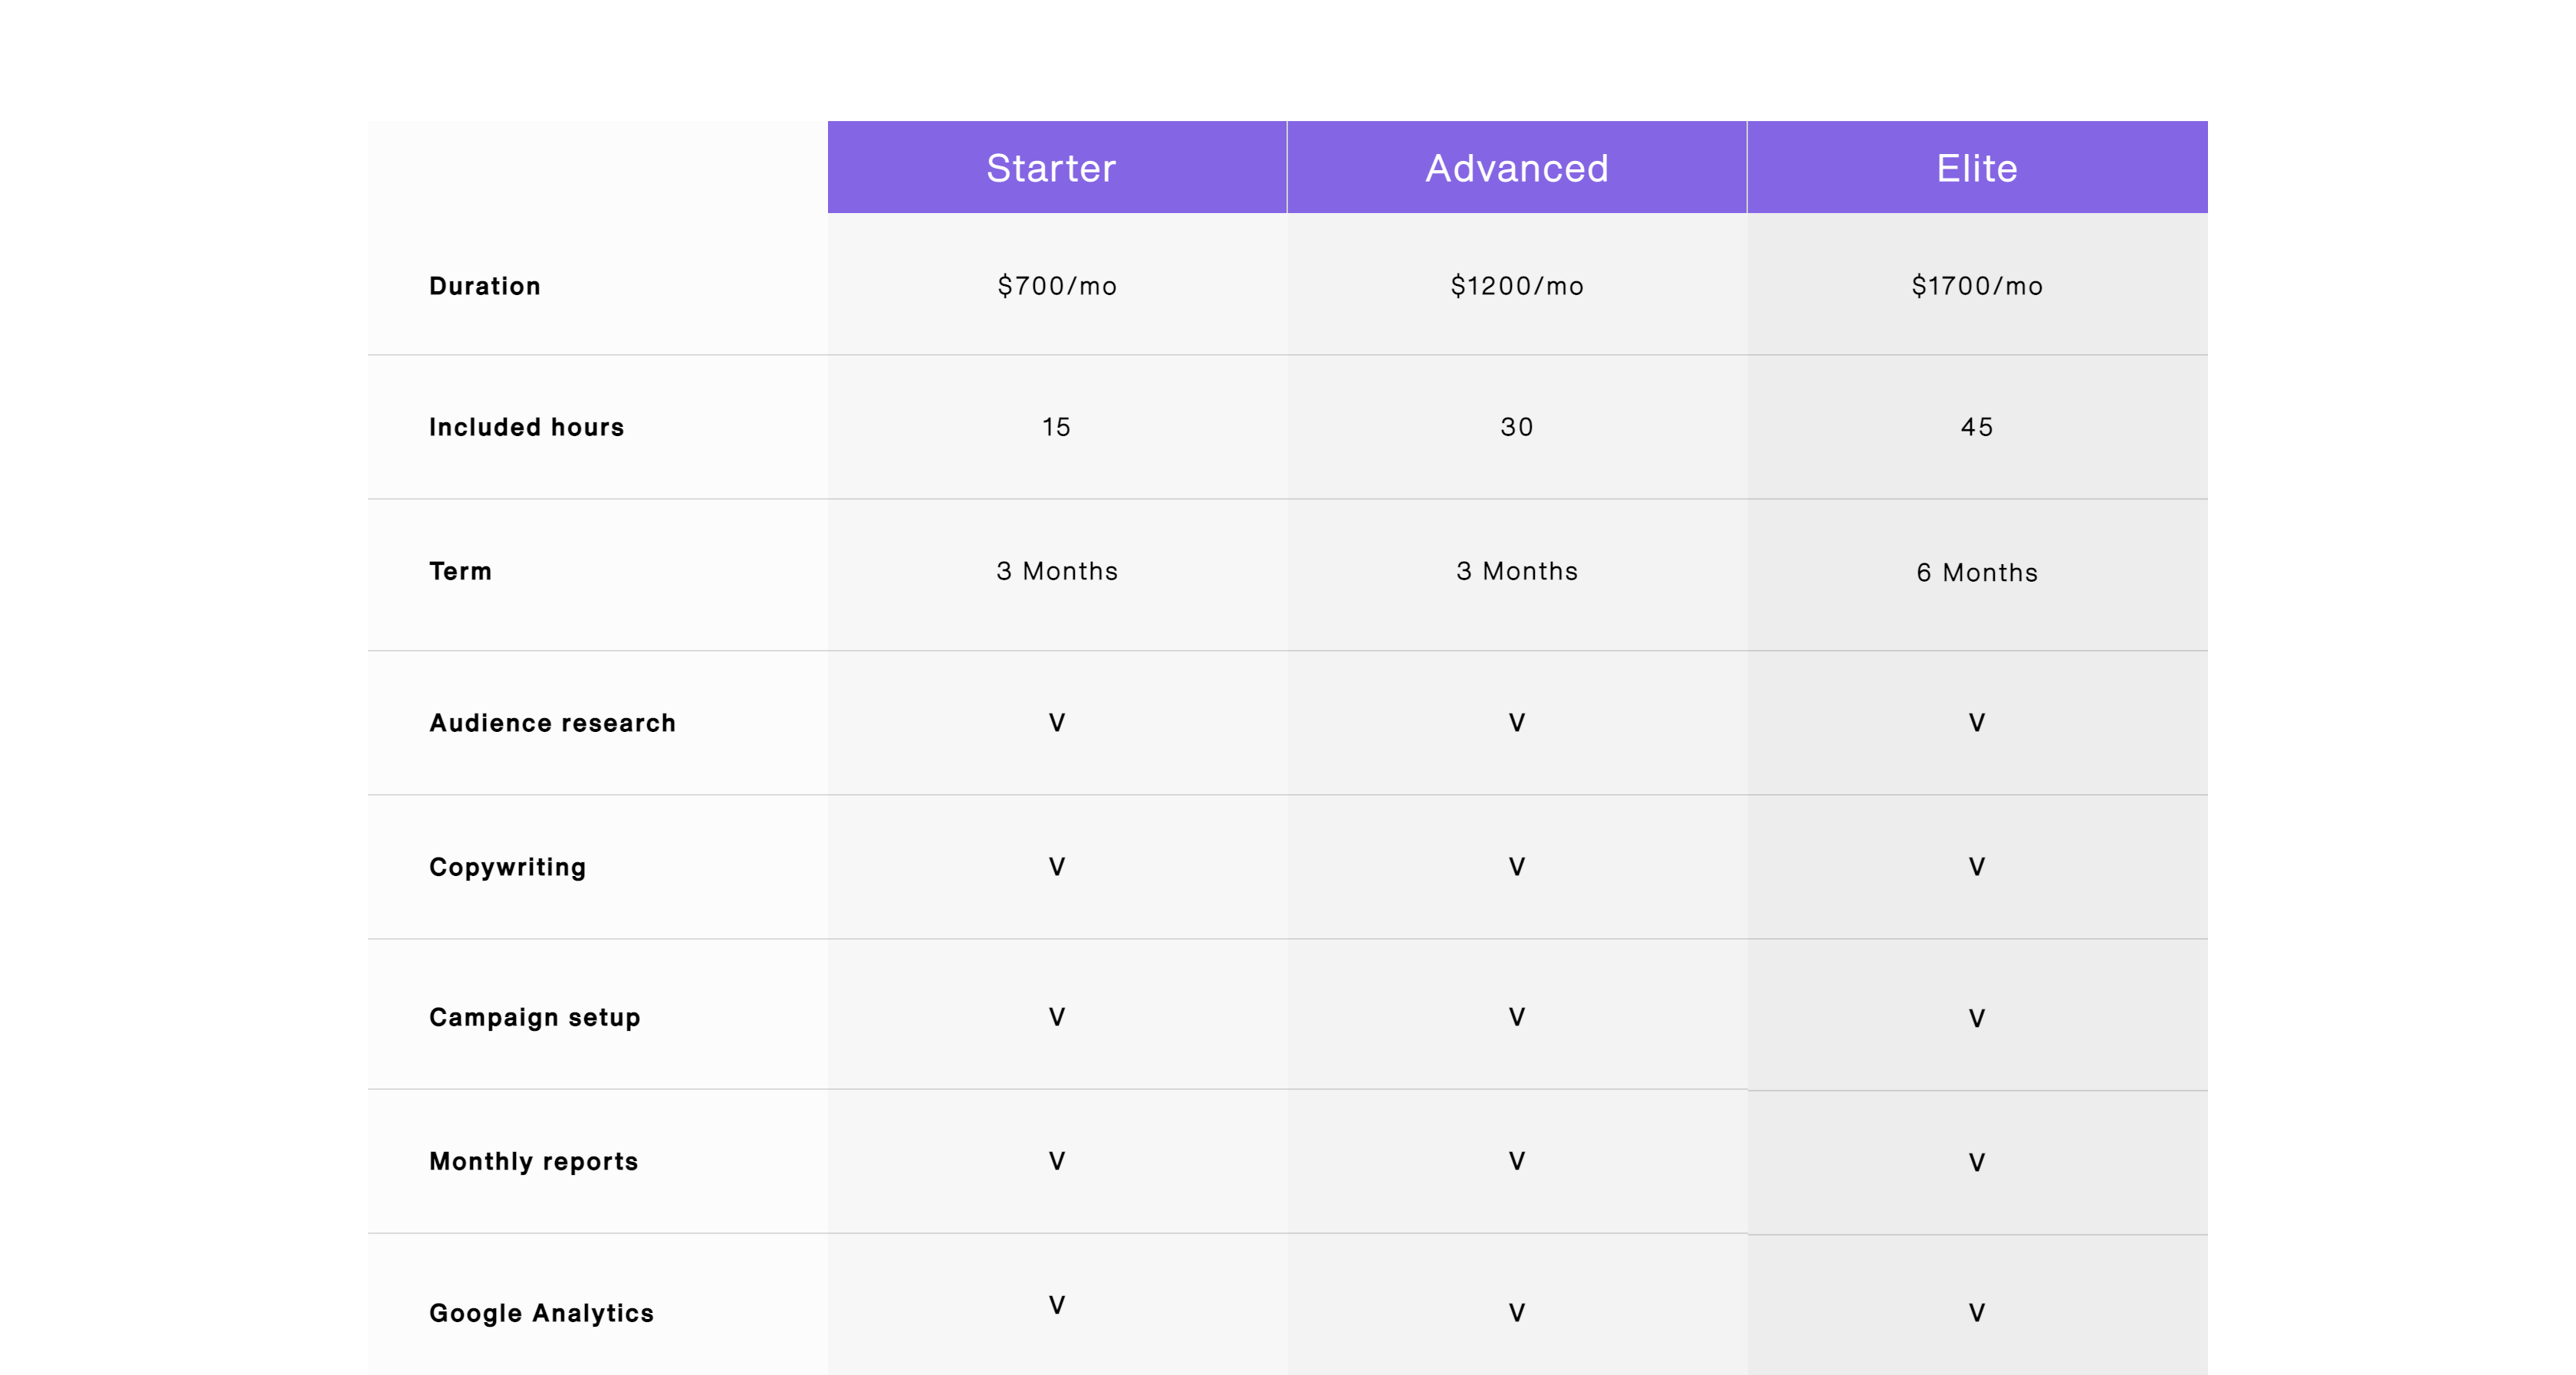Click Audience research checkmark under Elite
The height and width of the screenshot is (1375, 2576).
[x=1976, y=723]
